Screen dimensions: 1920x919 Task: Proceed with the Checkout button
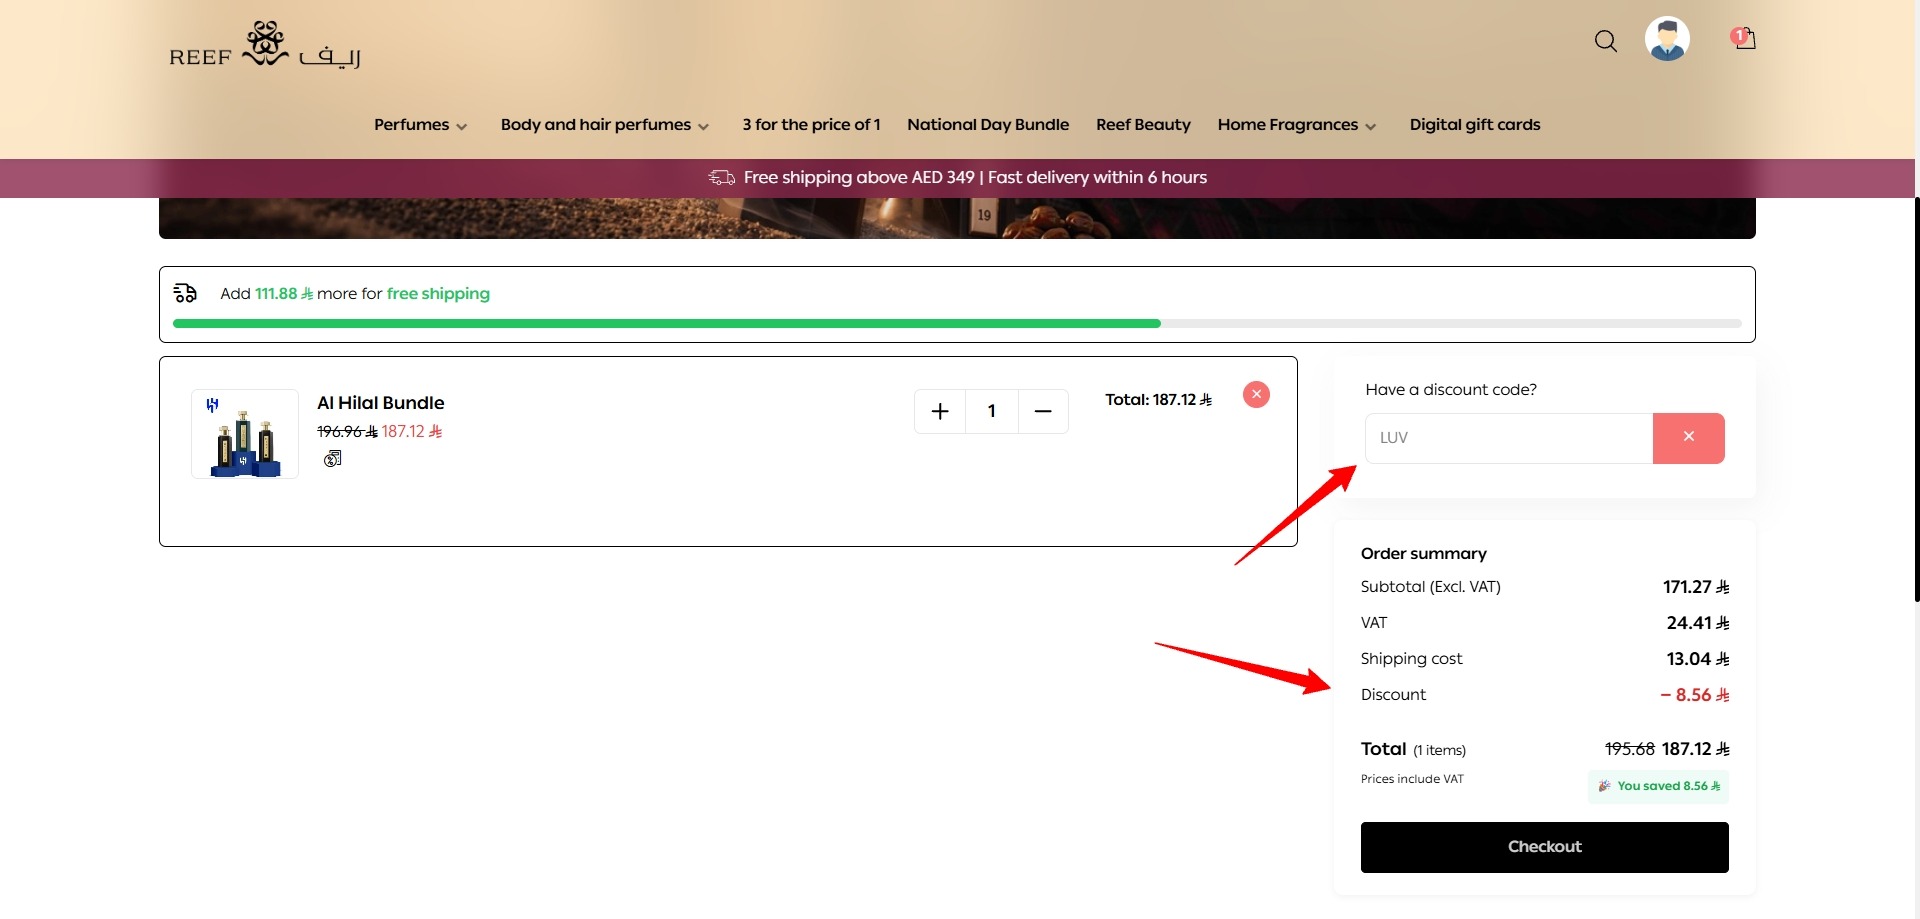click(x=1544, y=847)
